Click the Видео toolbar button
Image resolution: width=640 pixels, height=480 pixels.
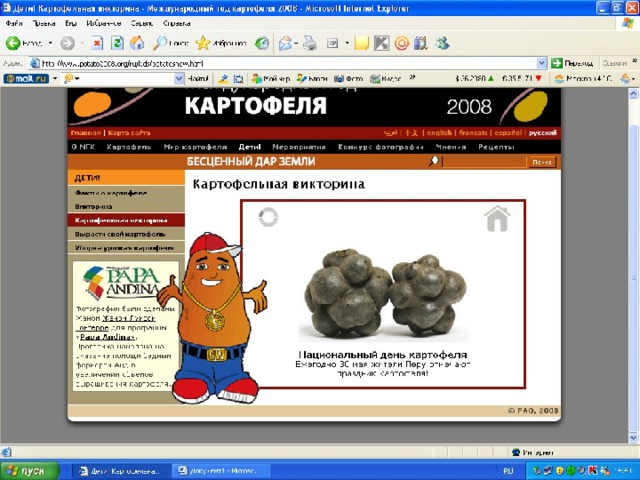(x=385, y=78)
